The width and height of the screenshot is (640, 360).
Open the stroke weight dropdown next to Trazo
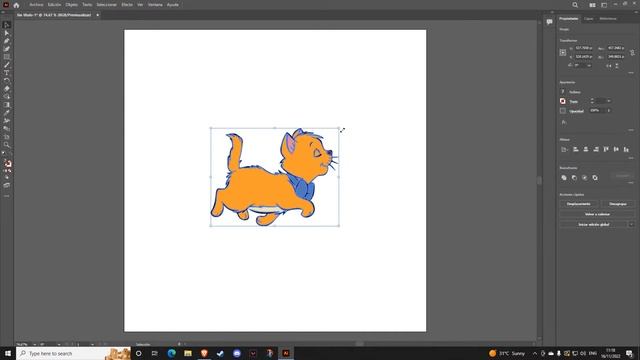pyautogui.click(x=609, y=101)
